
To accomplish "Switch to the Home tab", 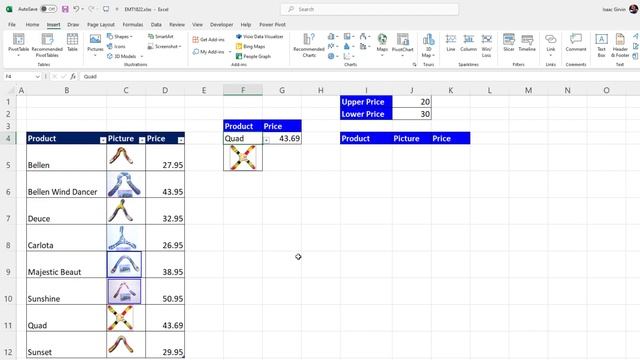I will coord(32,24).
